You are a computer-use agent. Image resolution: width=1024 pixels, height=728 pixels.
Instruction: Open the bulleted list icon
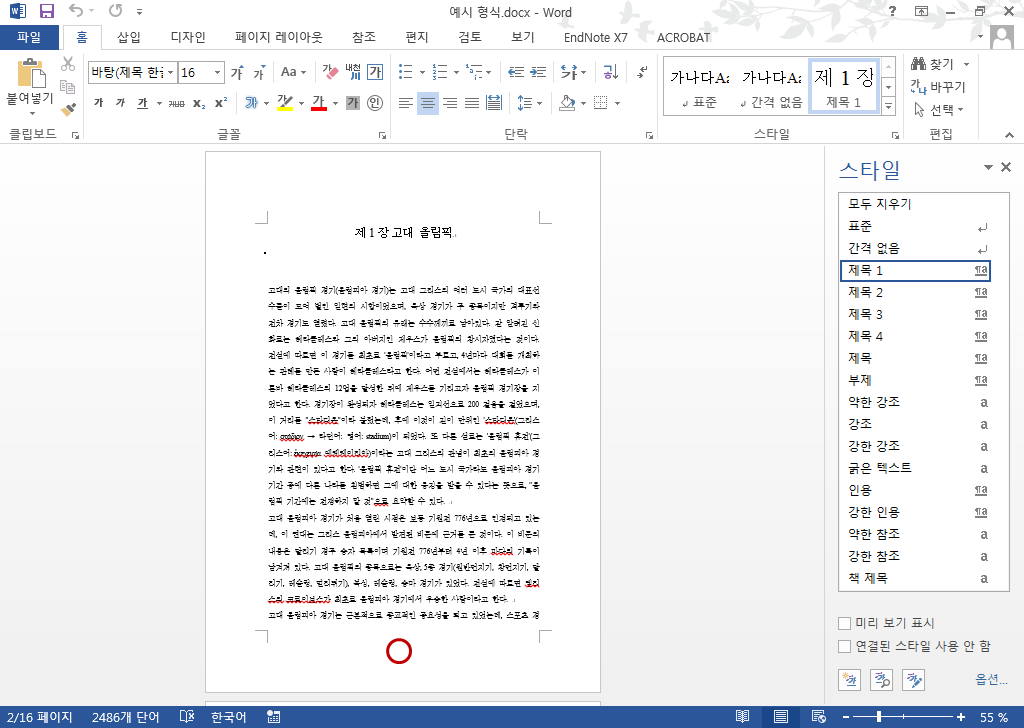406,71
